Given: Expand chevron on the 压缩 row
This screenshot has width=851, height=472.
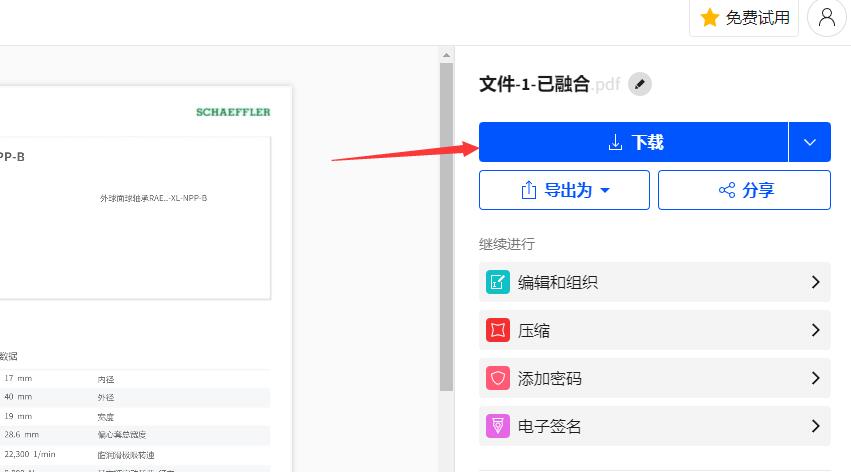Looking at the screenshot, I should tap(815, 330).
